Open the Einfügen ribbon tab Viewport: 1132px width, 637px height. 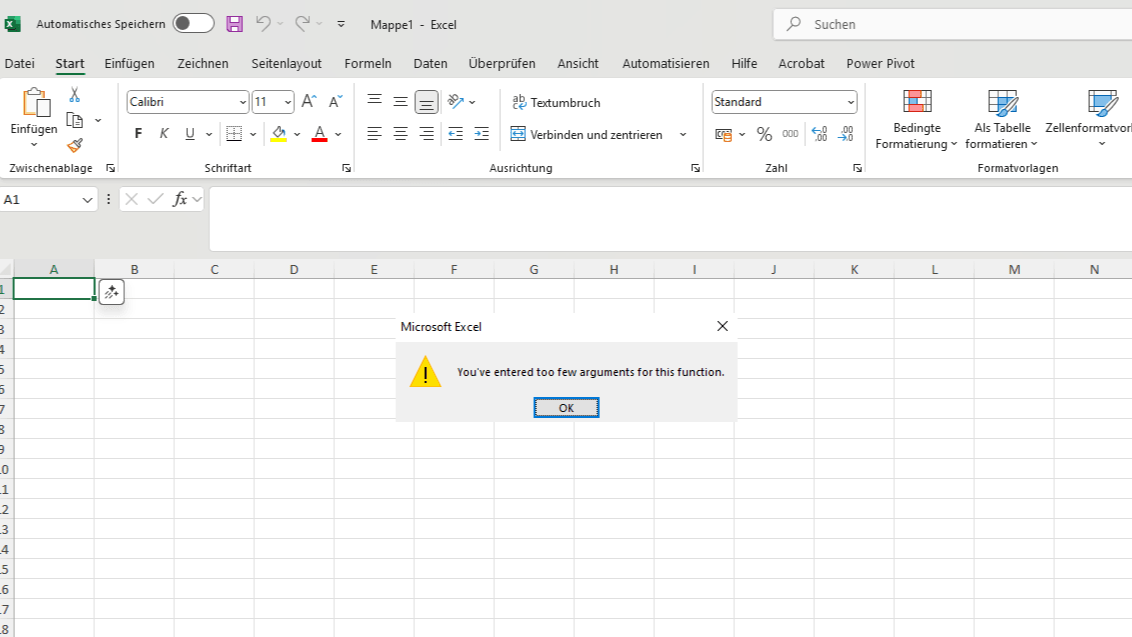click(129, 63)
